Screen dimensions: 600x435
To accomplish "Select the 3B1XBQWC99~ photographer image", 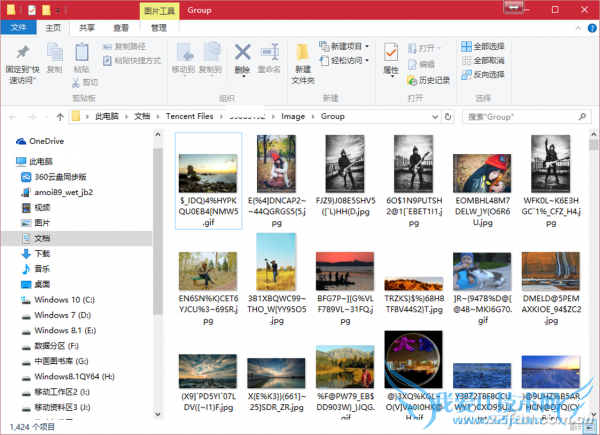I will pos(276,262).
